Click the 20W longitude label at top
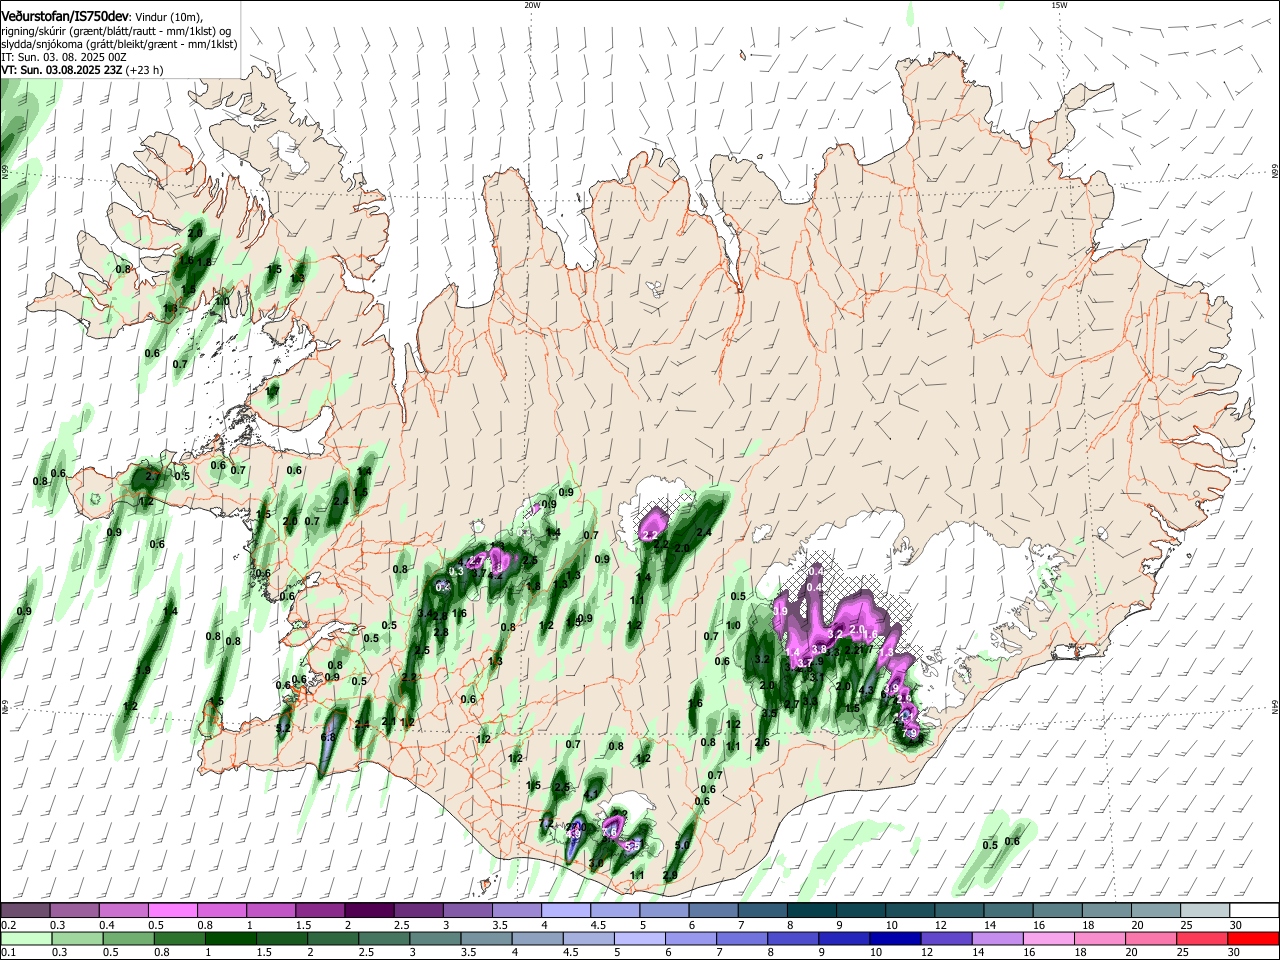The height and width of the screenshot is (960, 1280). pyautogui.click(x=533, y=5)
